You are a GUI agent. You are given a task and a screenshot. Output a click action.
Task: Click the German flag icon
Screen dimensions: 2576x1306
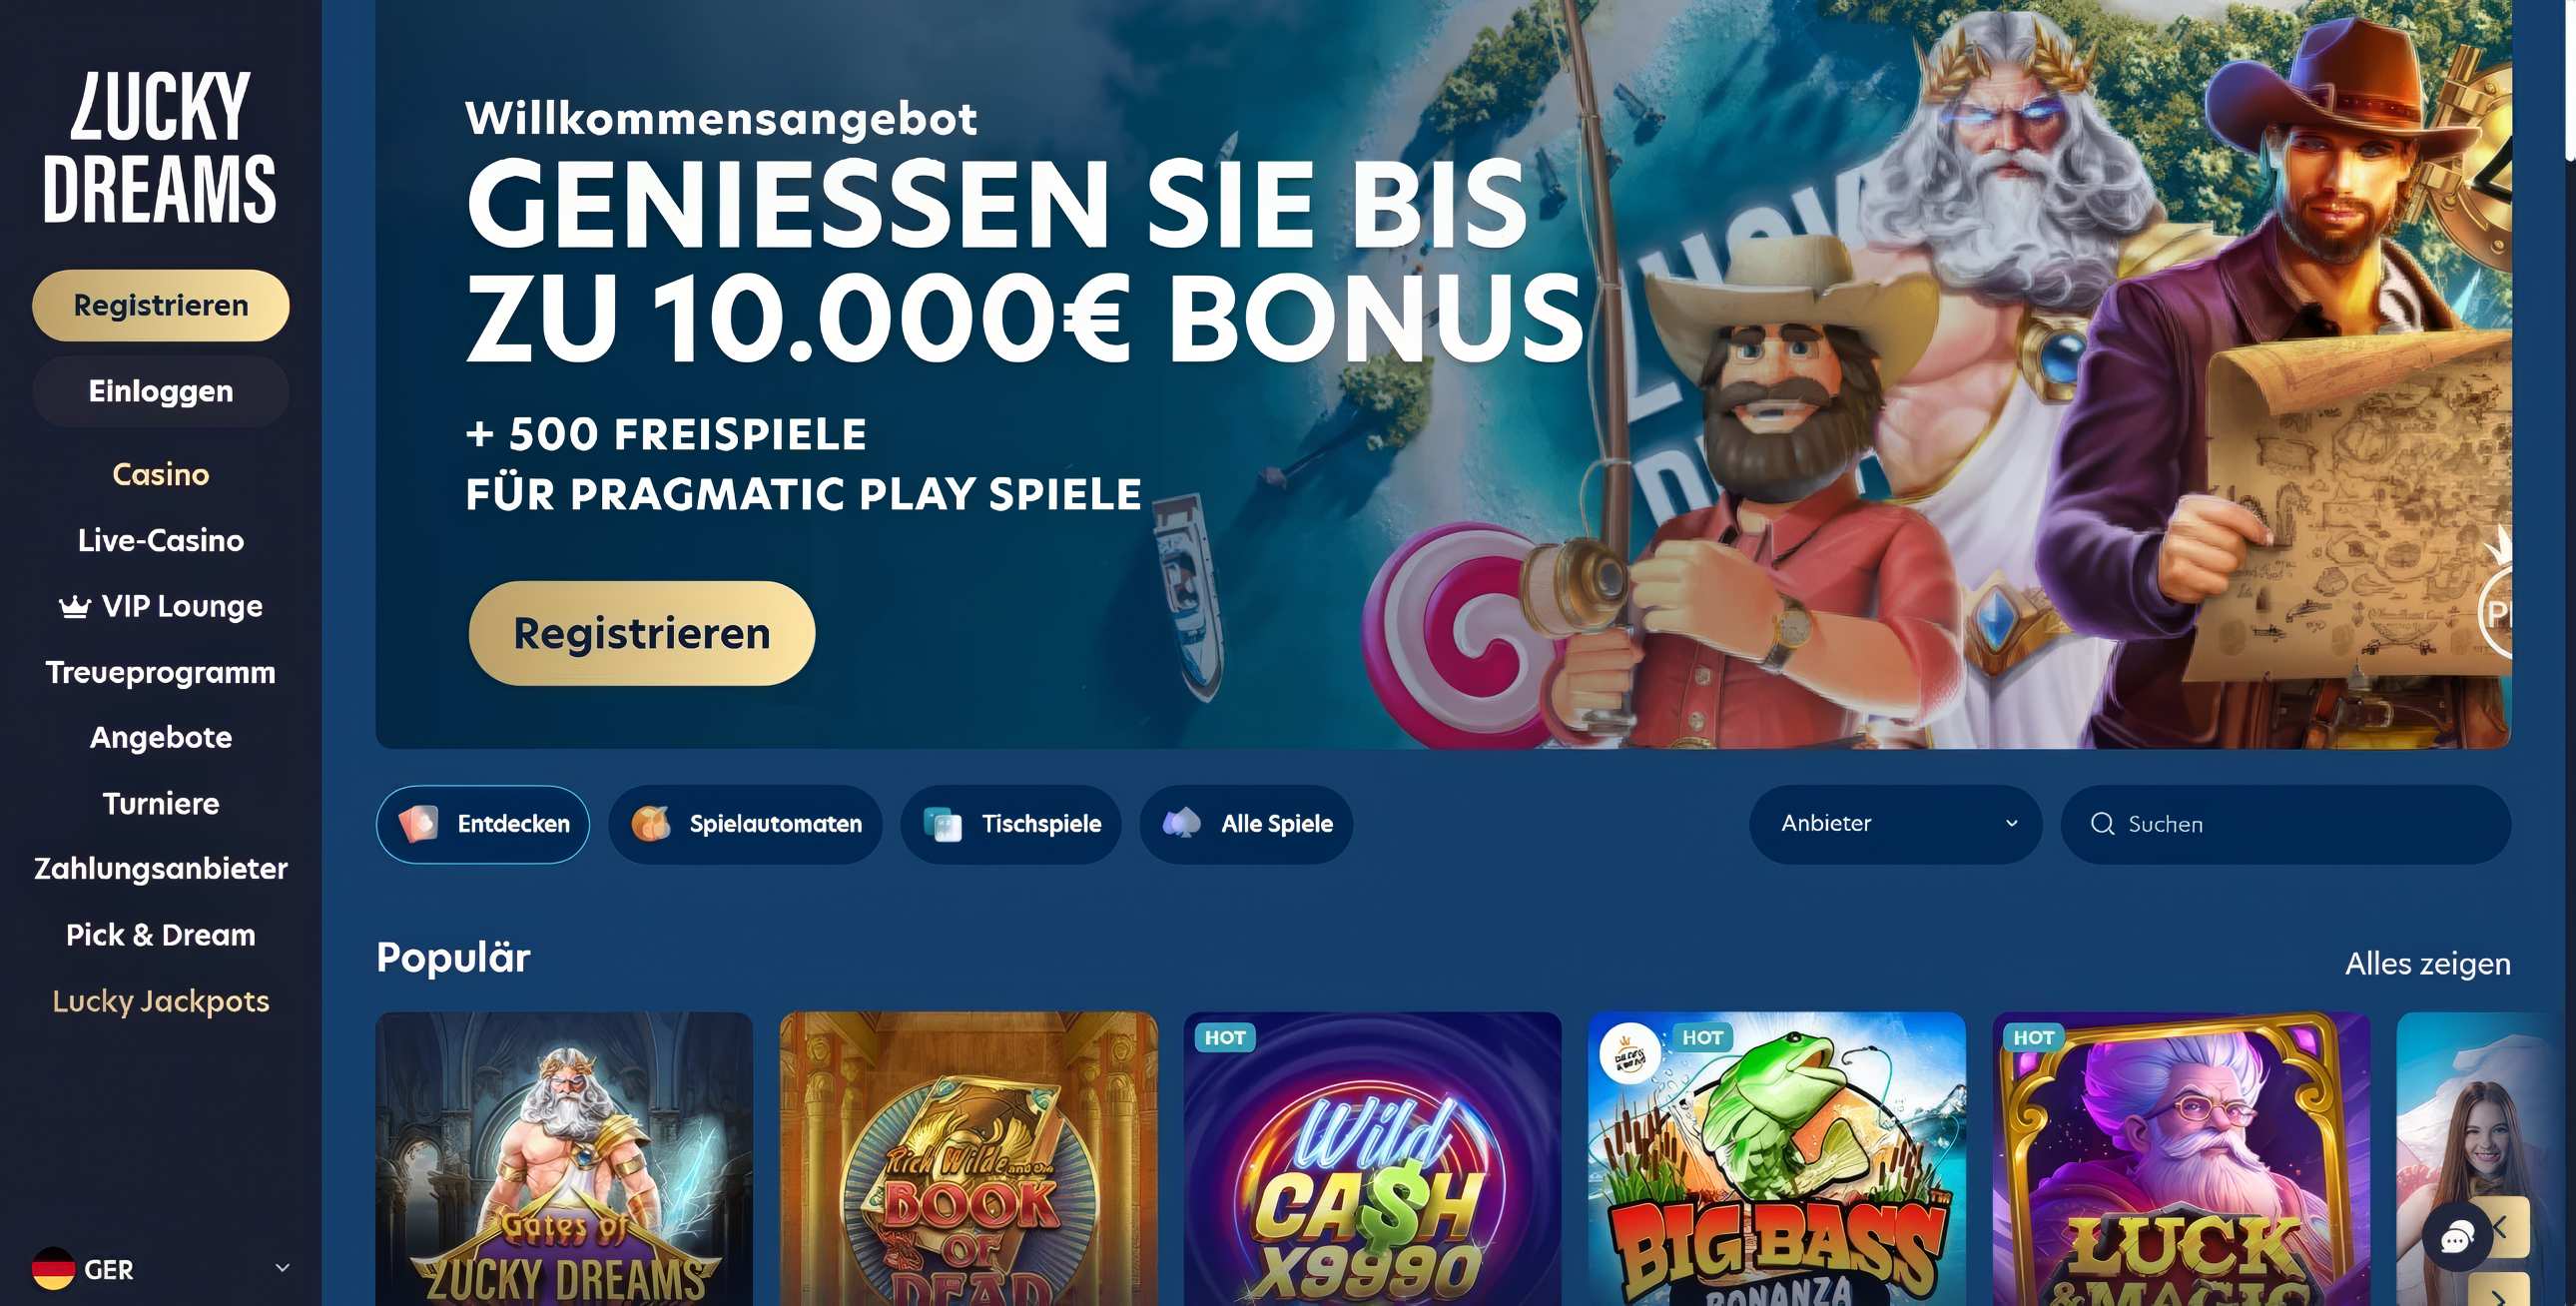tap(53, 1269)
